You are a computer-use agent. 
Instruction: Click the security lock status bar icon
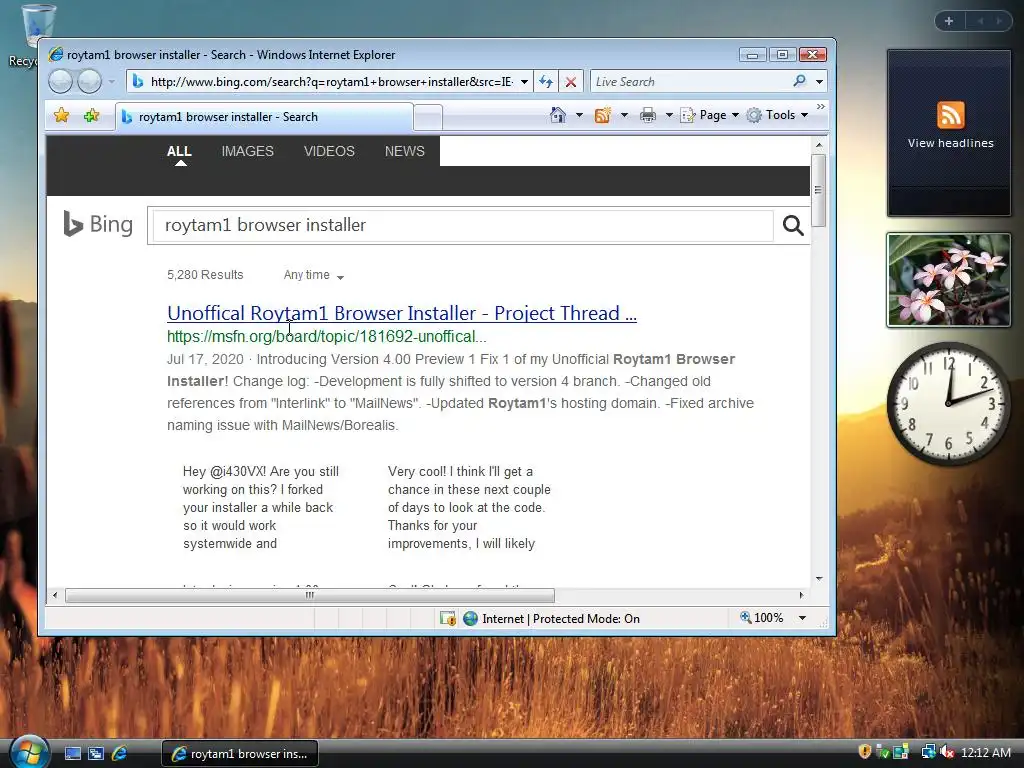tap(448, 618)
